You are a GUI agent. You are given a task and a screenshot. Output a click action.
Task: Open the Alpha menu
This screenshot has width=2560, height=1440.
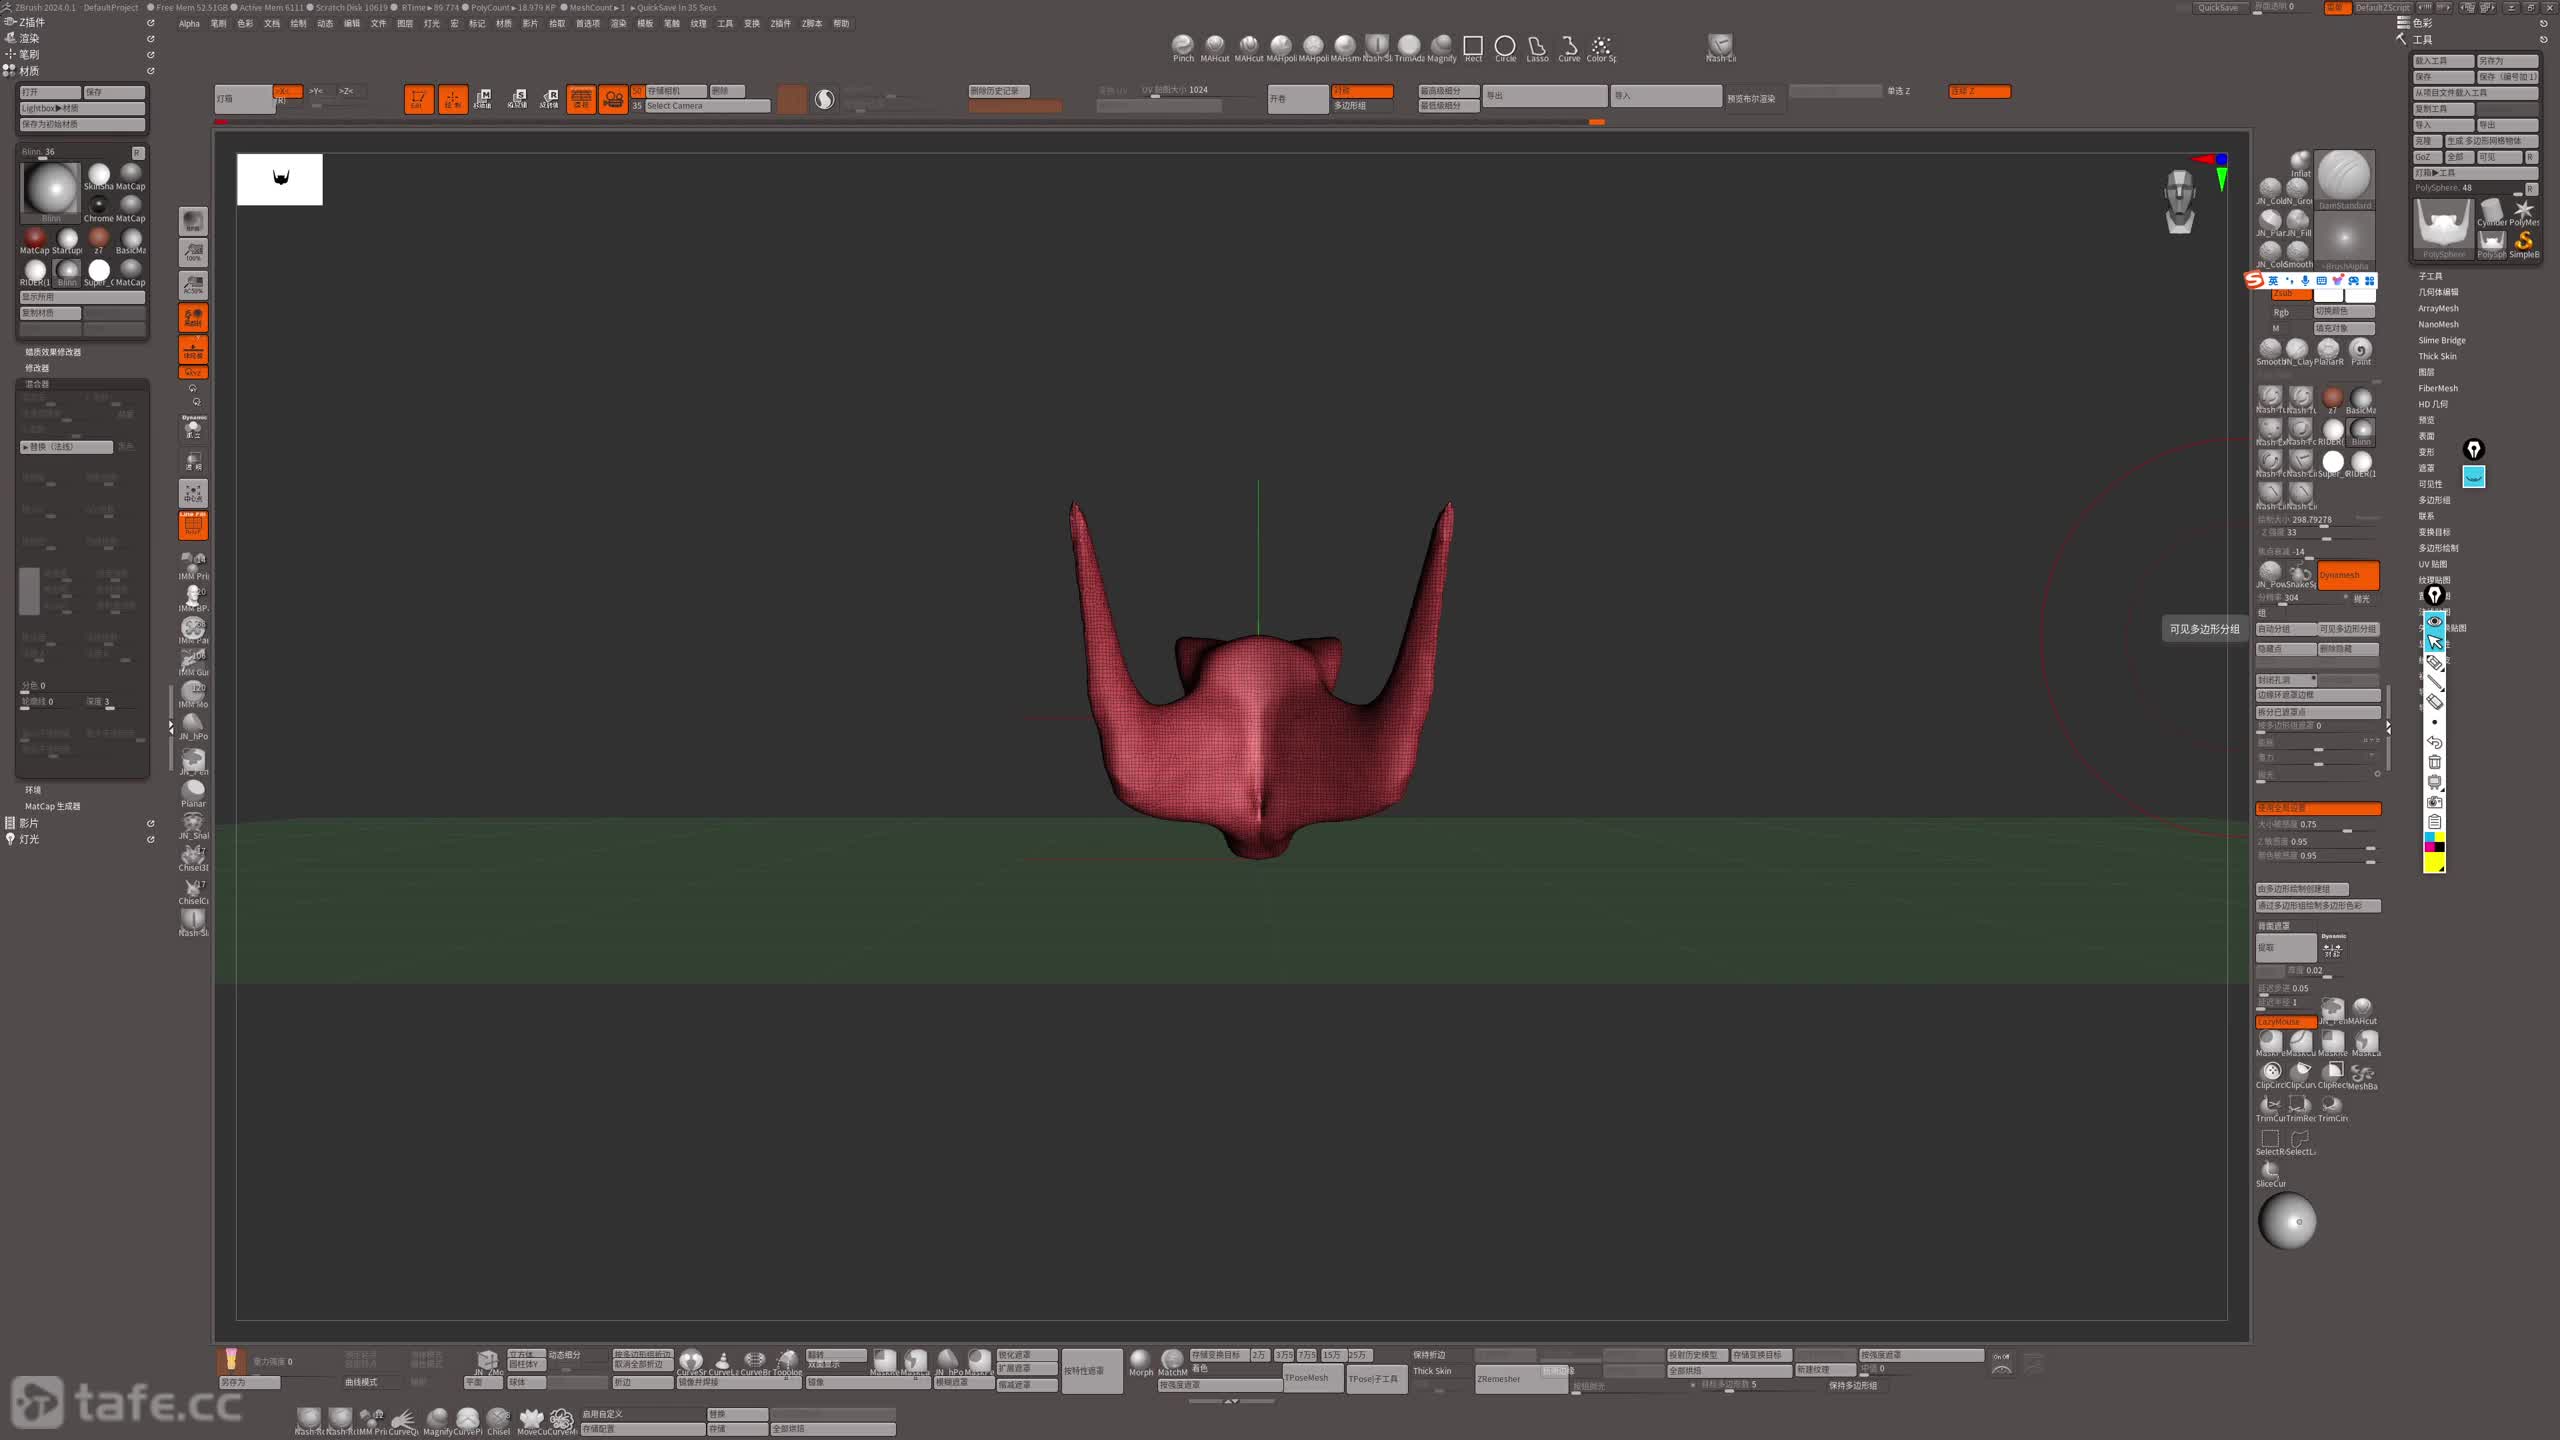click(189, 23)
